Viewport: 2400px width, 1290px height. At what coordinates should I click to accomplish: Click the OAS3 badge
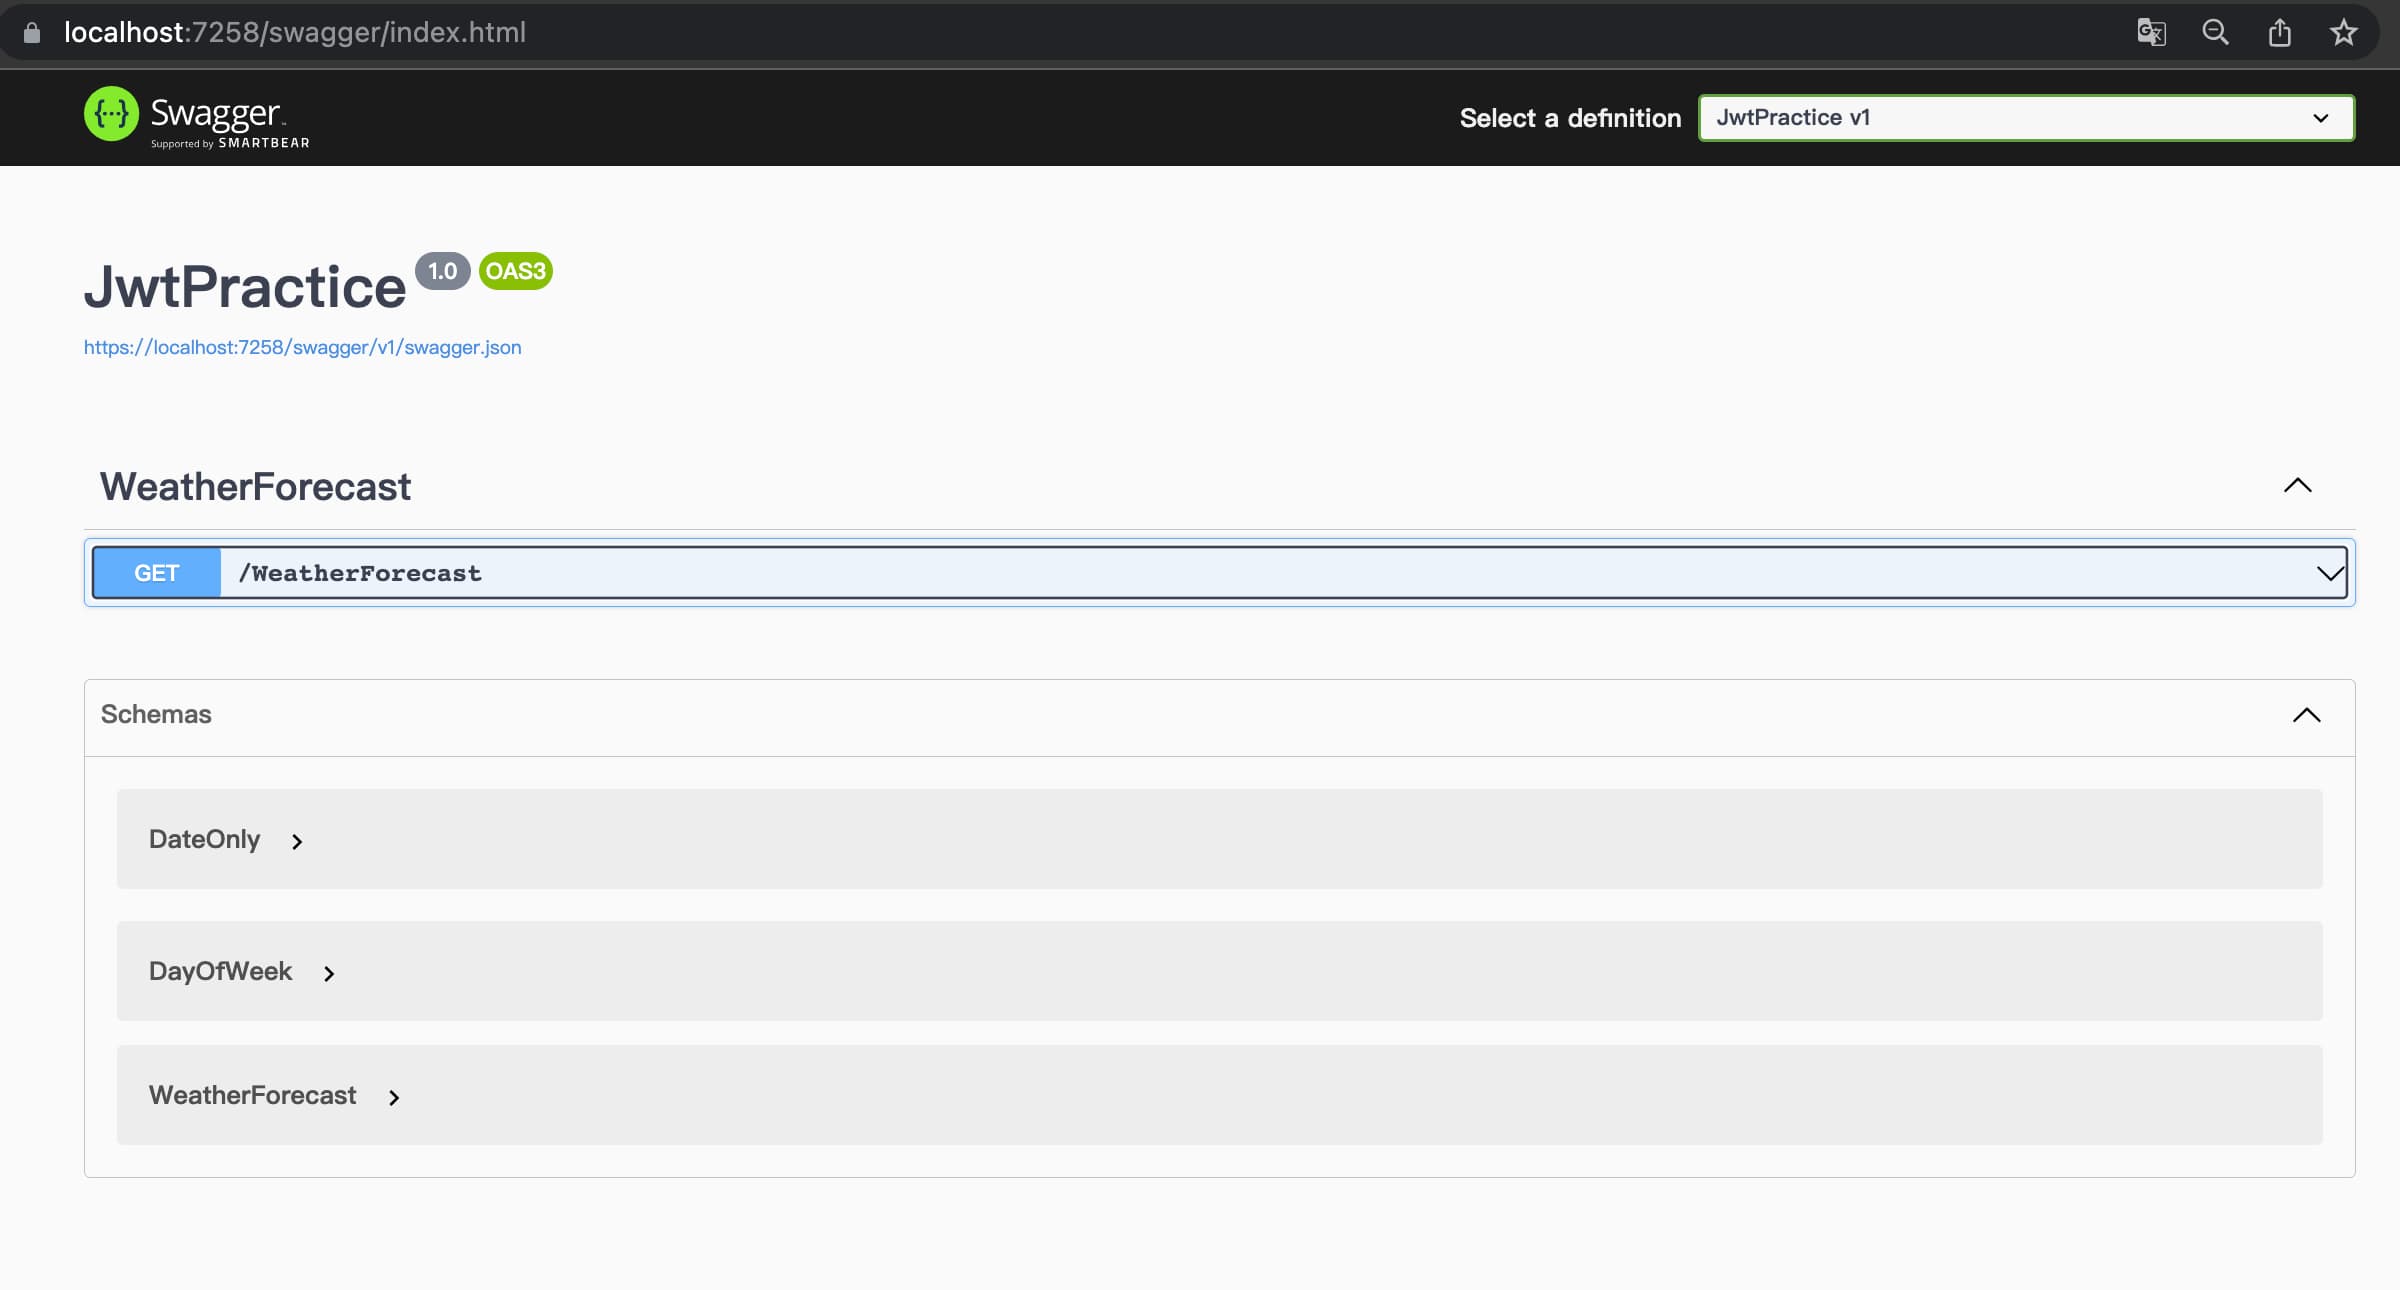pyautogui.click(x=515, y=271)
